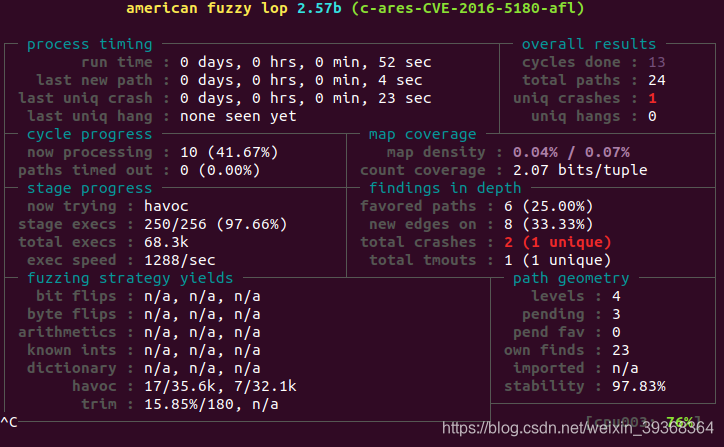Click the total tmouts value '1 (1 unique)'
This screenshot has height=447, width=724.
558,260
